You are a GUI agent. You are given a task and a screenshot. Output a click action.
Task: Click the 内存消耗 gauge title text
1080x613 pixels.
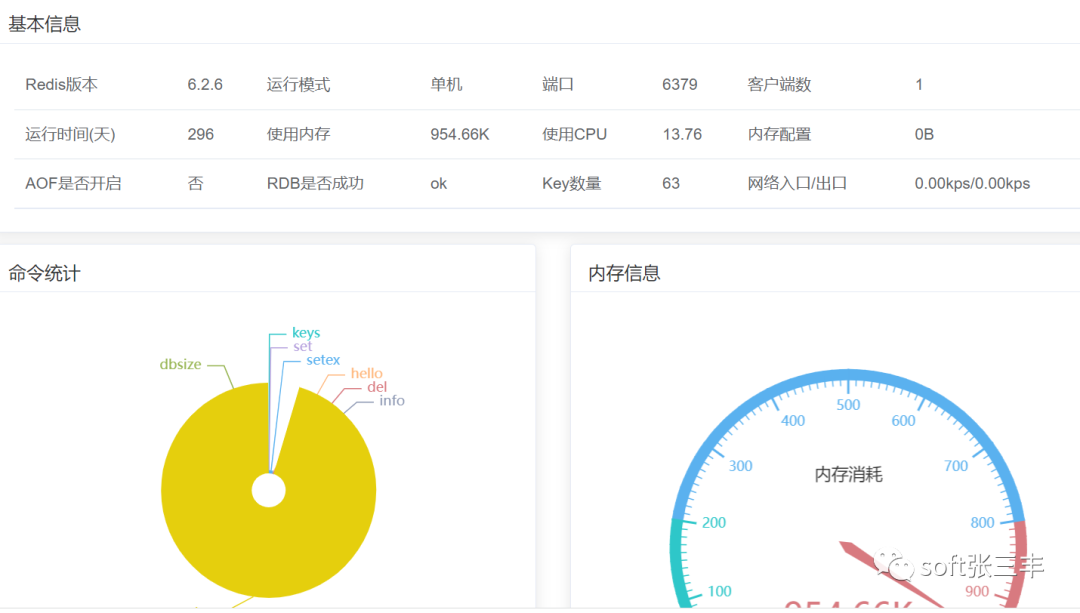[848, 475]
